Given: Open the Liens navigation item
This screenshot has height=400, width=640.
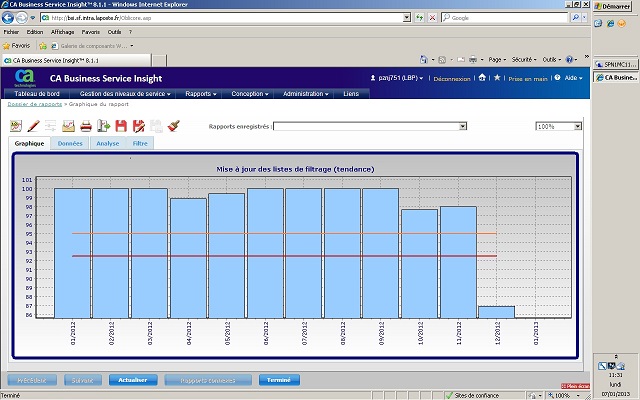Looking at the screenshot, I should (x=351, y=94).
